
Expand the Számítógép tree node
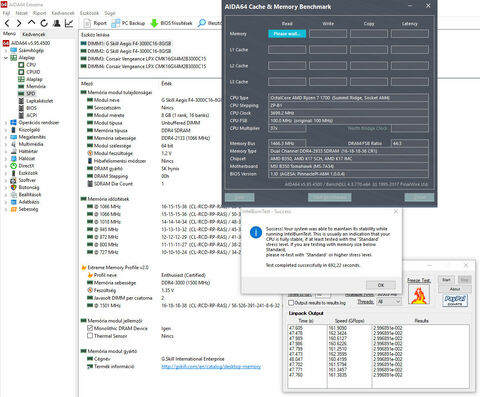[6, 51]
